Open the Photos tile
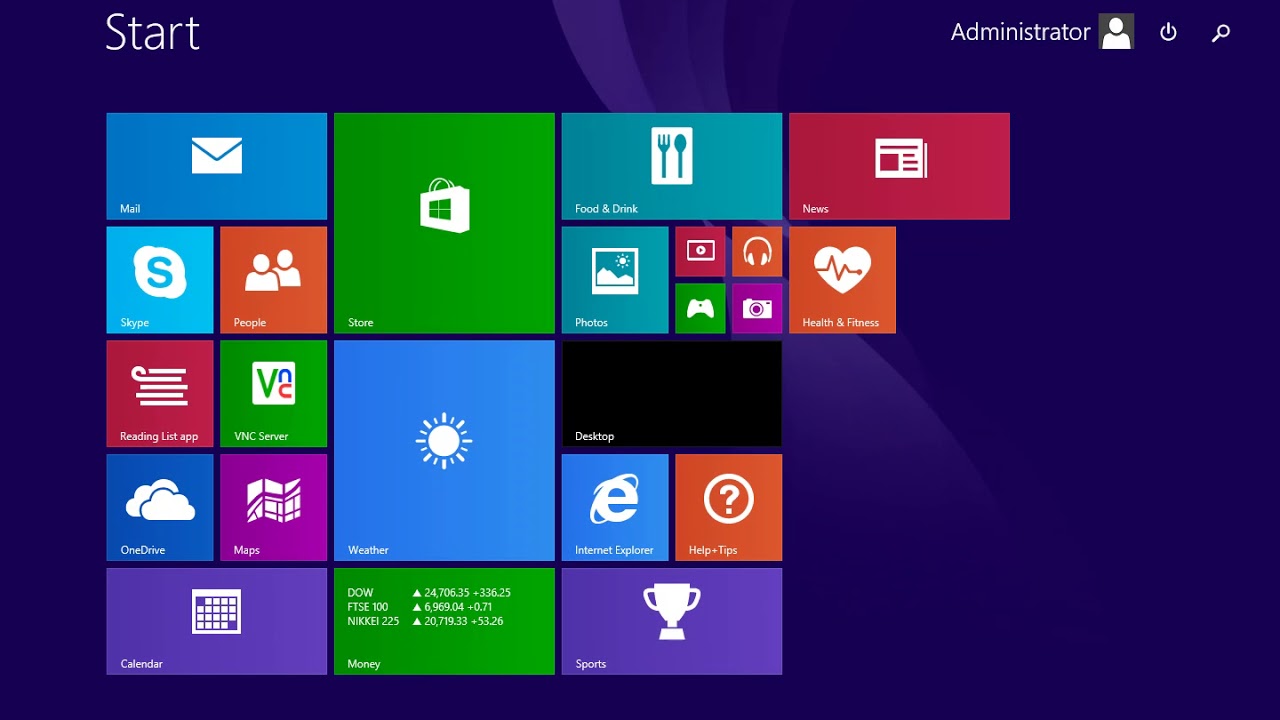The image size is (1280, 720). 615,280
